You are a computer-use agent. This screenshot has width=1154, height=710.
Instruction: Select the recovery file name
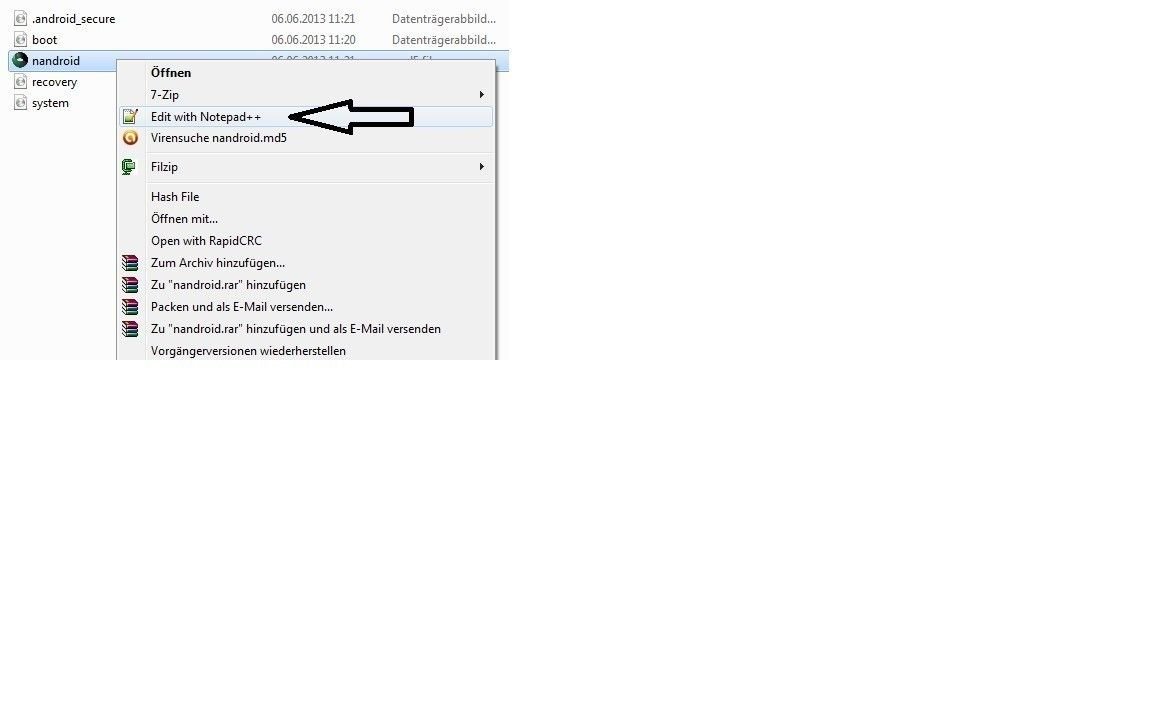tap(54, 82)
